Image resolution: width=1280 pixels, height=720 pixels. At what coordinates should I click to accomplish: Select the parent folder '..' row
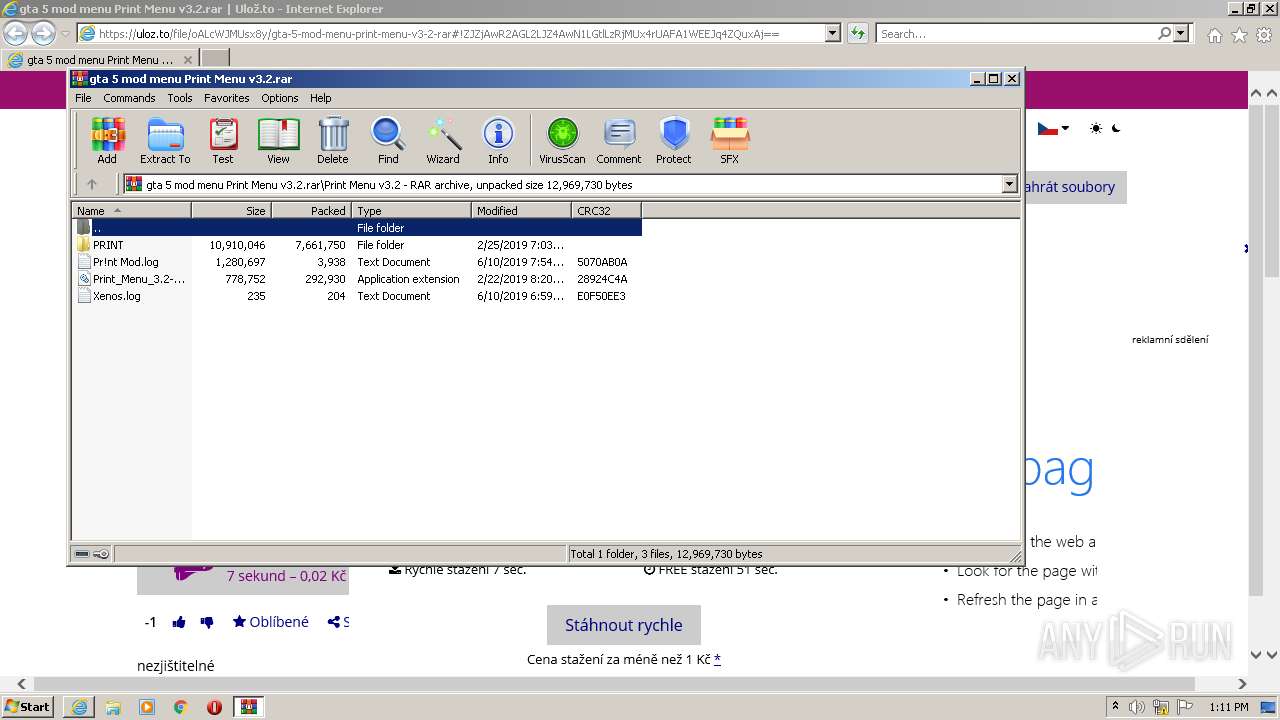(357, 228)
